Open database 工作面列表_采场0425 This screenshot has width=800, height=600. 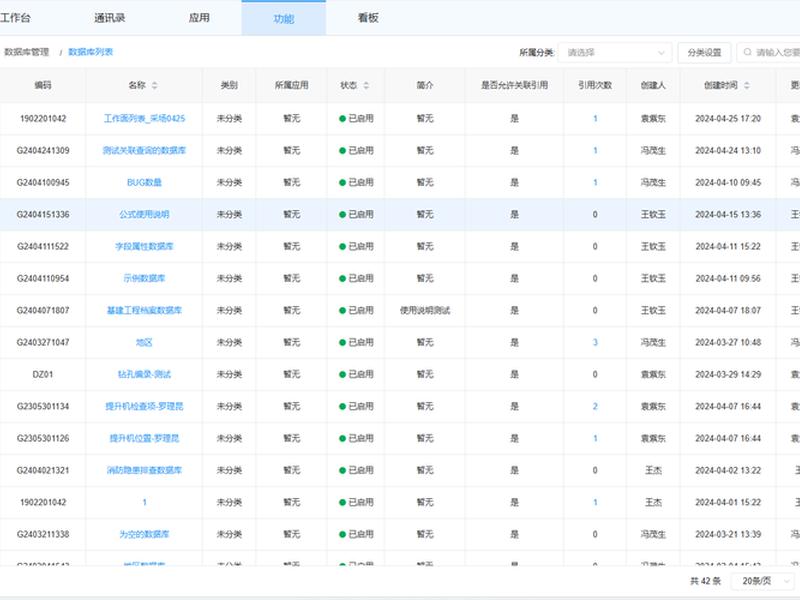pos(144,118)
